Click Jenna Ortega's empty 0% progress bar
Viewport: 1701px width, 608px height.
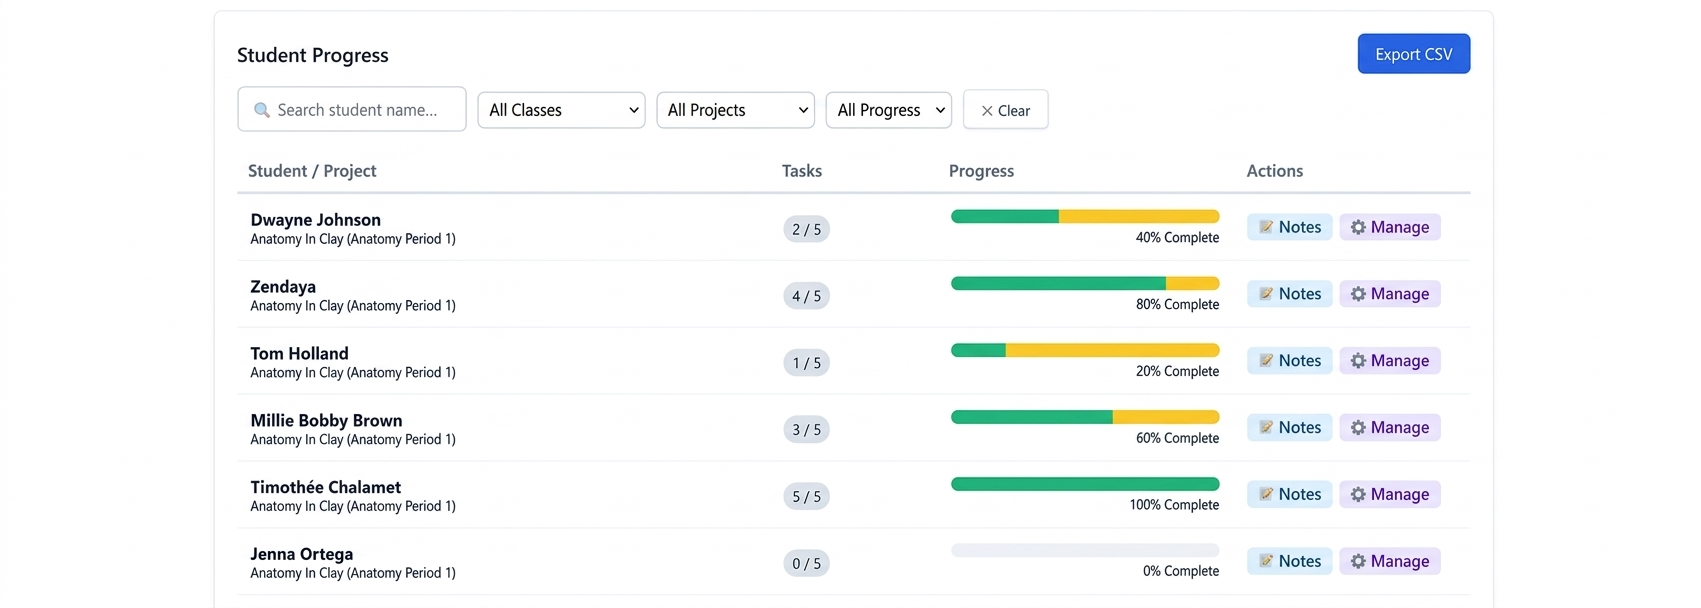1085,550
